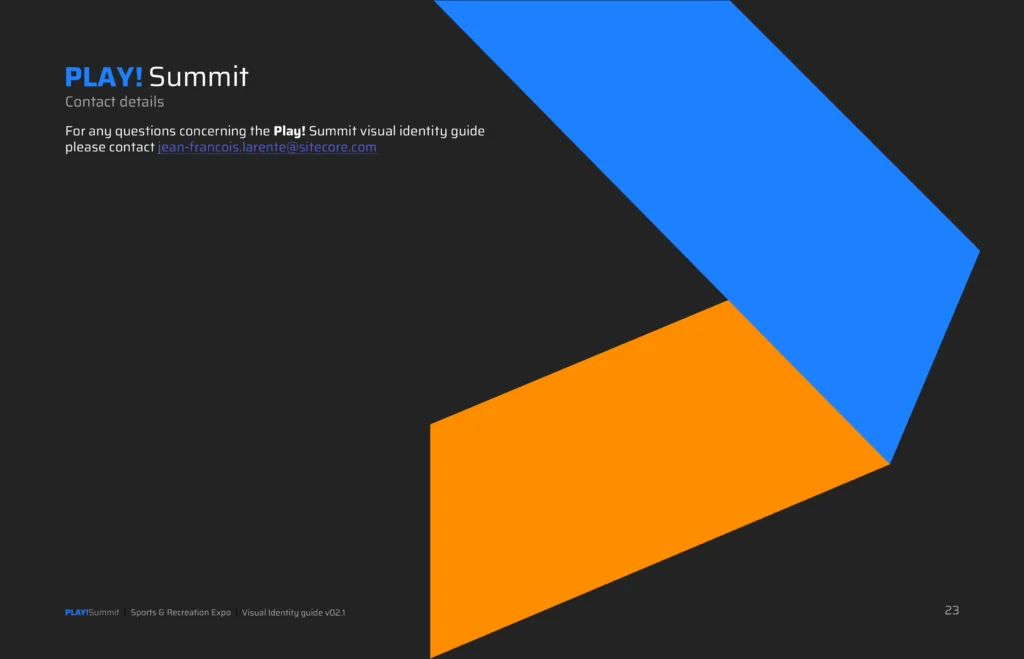Click the word Summit in the heading
Screen dimensions: 1024x659
point(199,77)
